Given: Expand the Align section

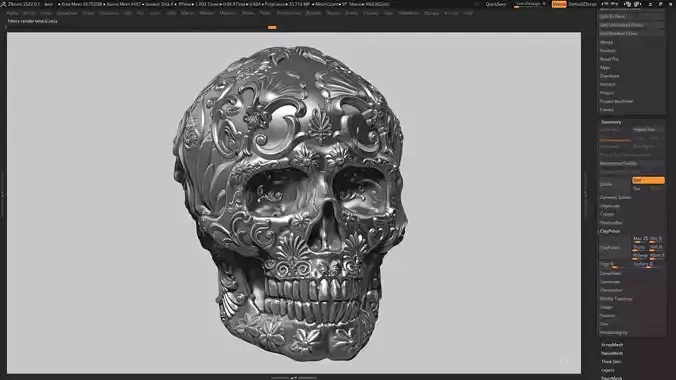Looking at the screenshot, I should point(605,68).
